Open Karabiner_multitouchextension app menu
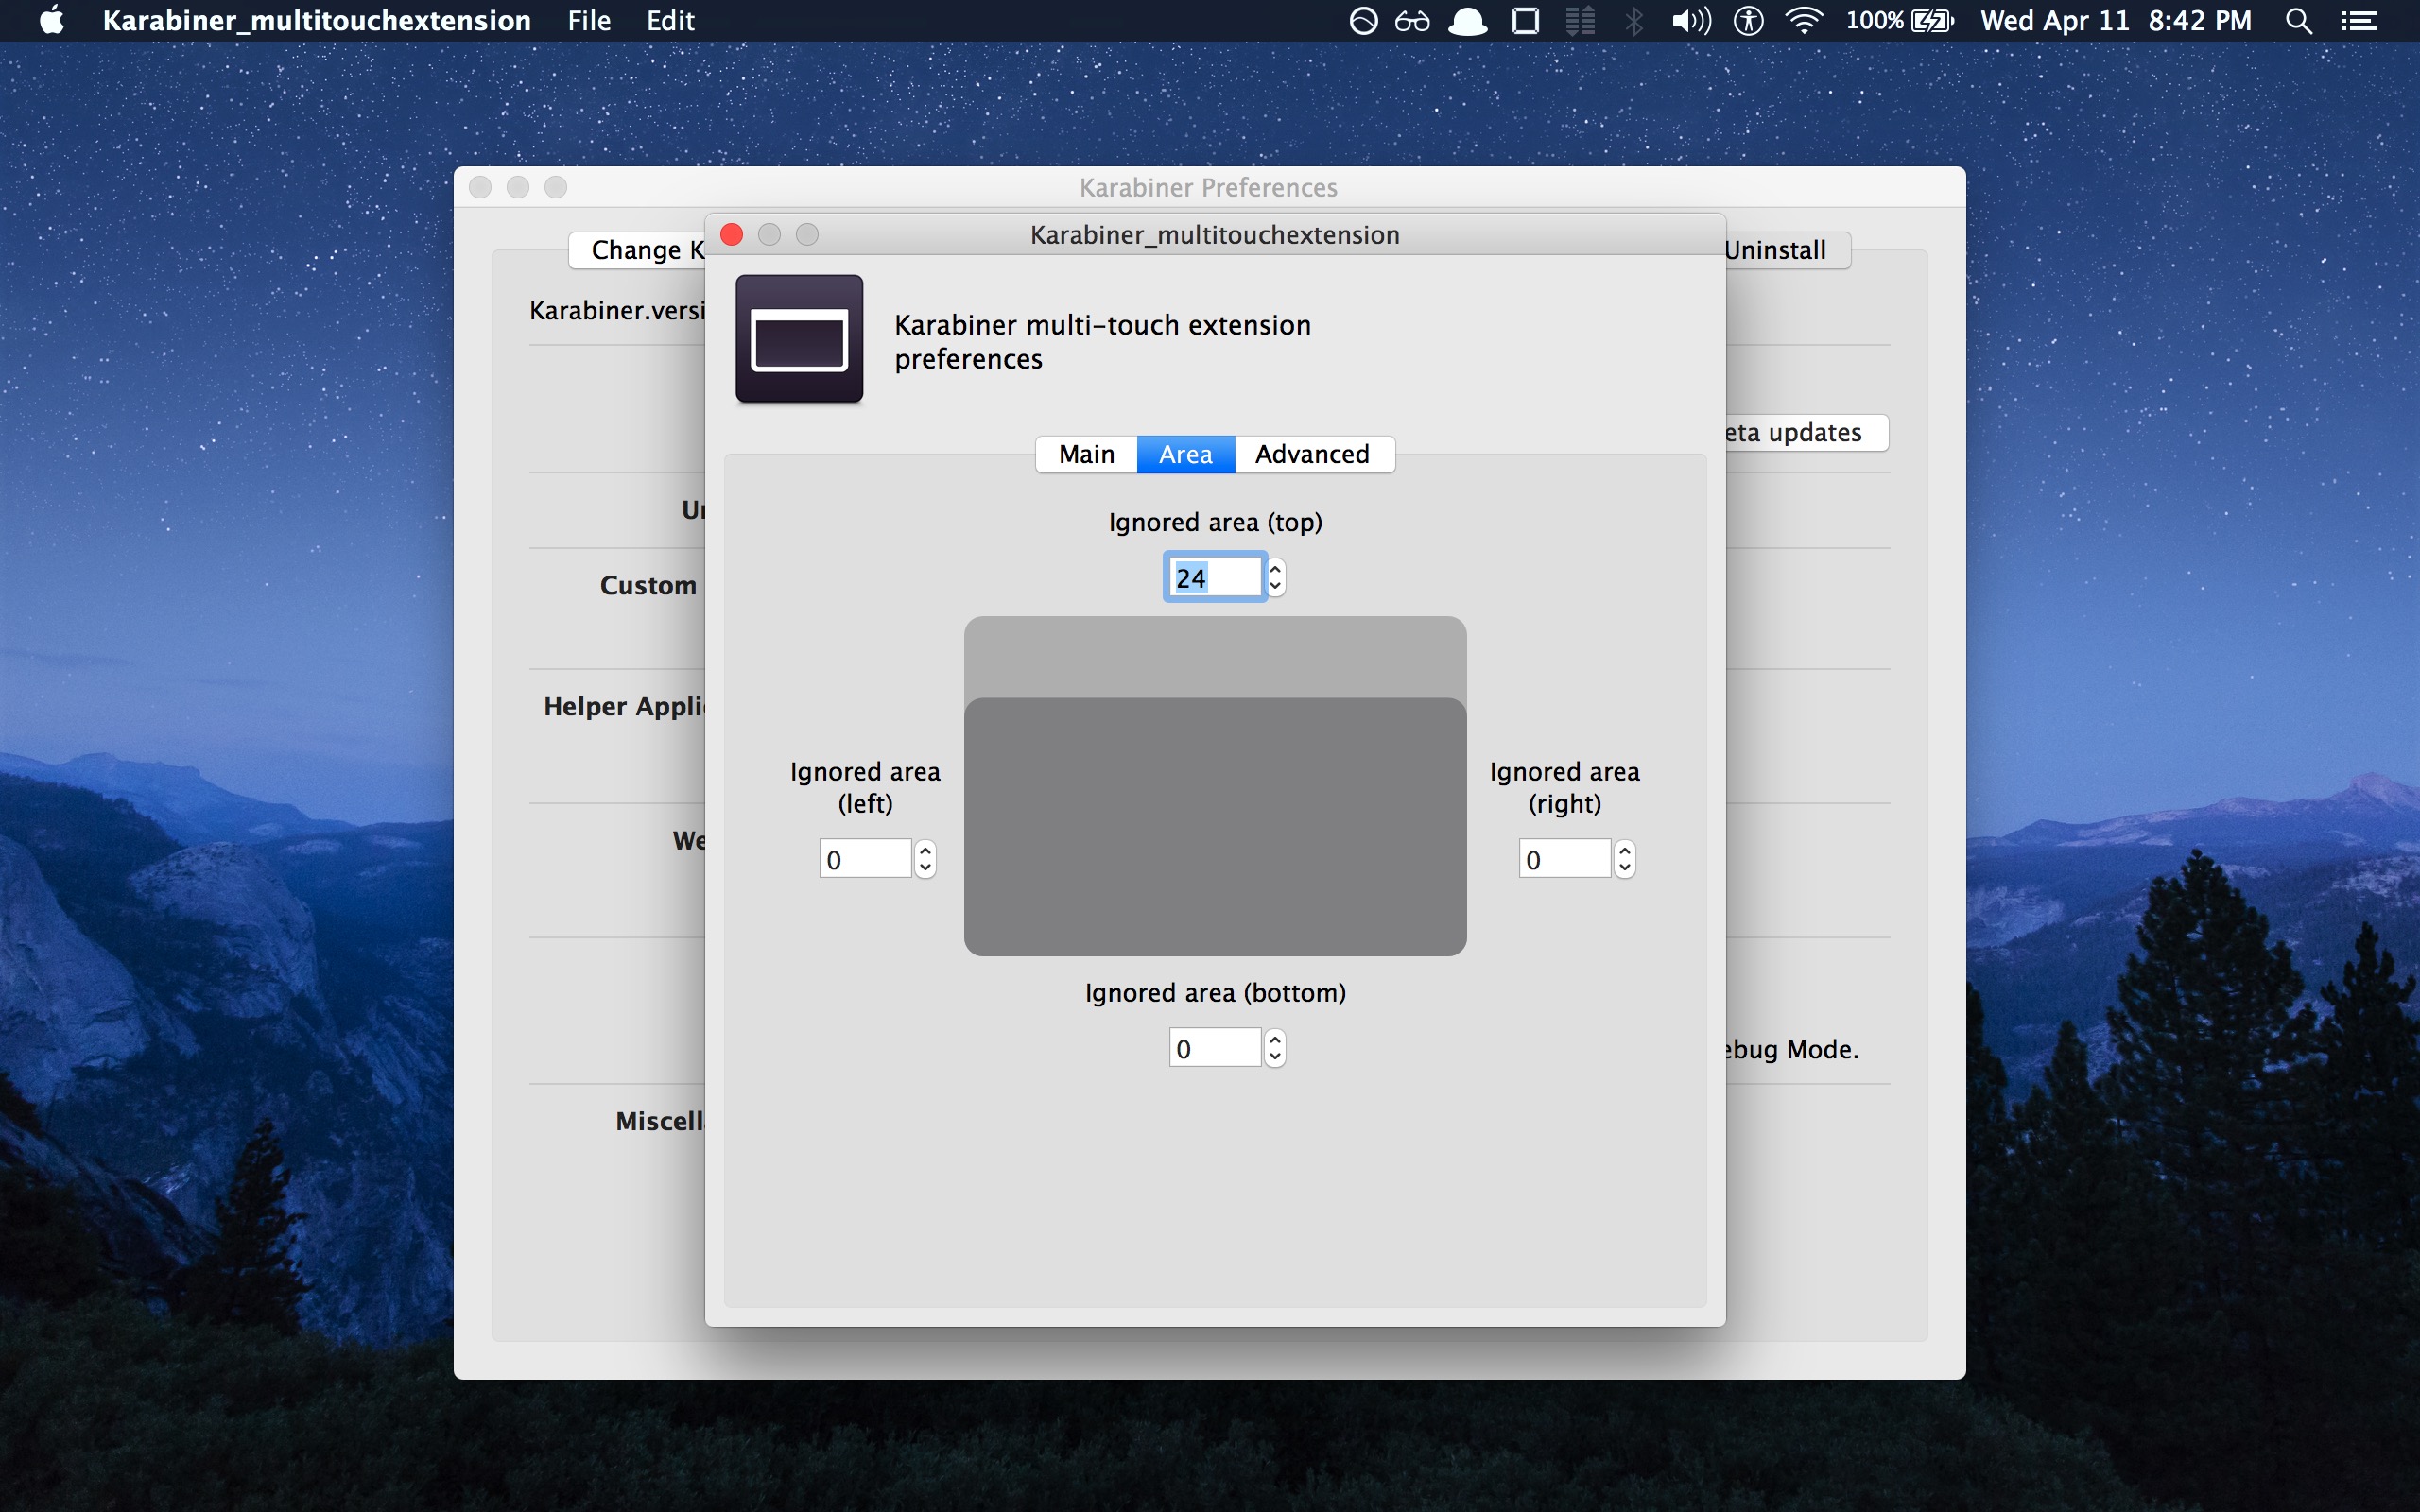 click(316, 20)
